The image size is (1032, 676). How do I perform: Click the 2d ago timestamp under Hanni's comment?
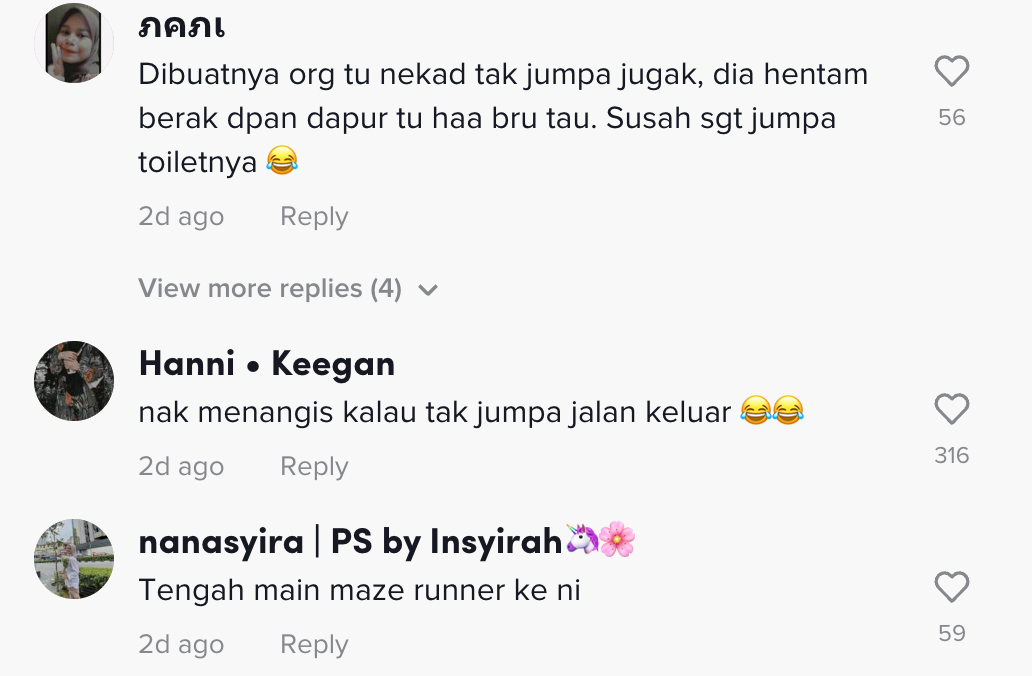[x=181, y=467]
